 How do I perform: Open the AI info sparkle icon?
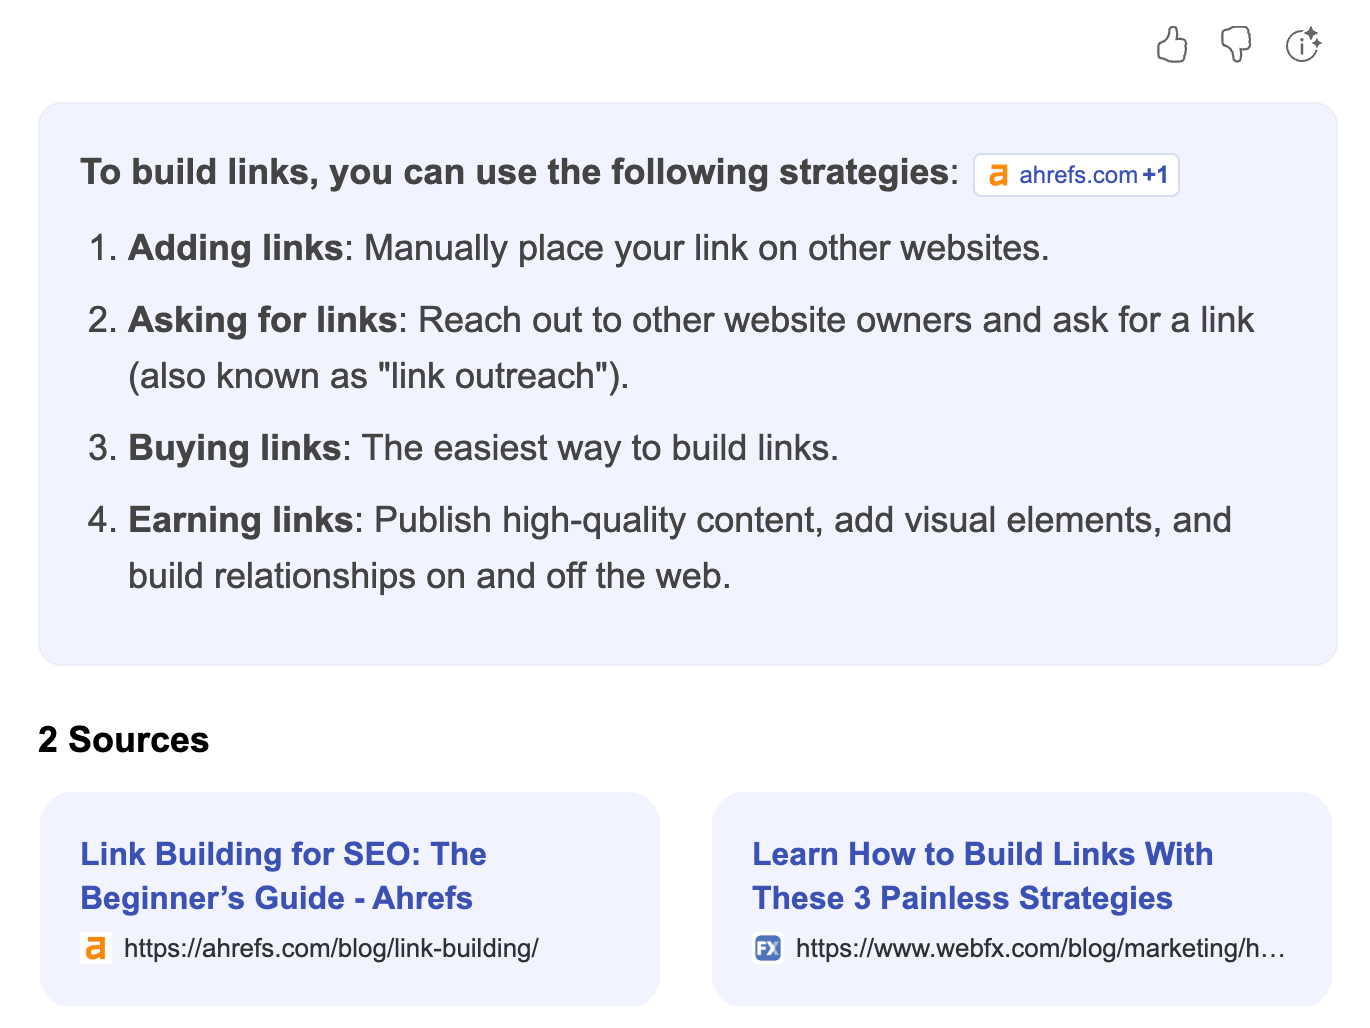1303,45
